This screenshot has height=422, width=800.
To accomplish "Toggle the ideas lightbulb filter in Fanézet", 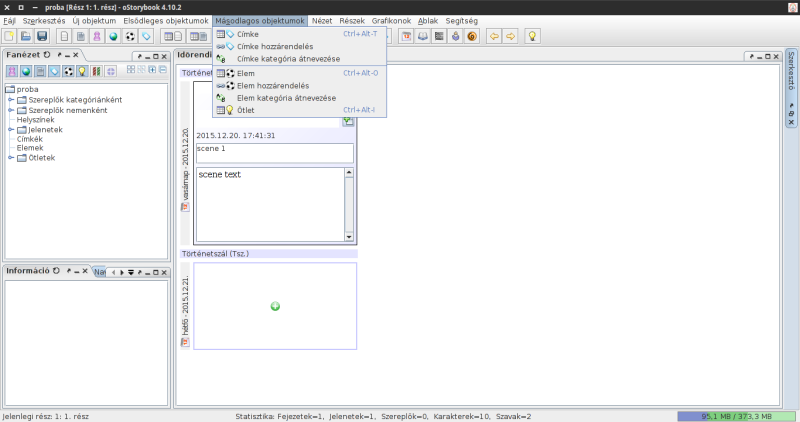I will tap(82, 71).
